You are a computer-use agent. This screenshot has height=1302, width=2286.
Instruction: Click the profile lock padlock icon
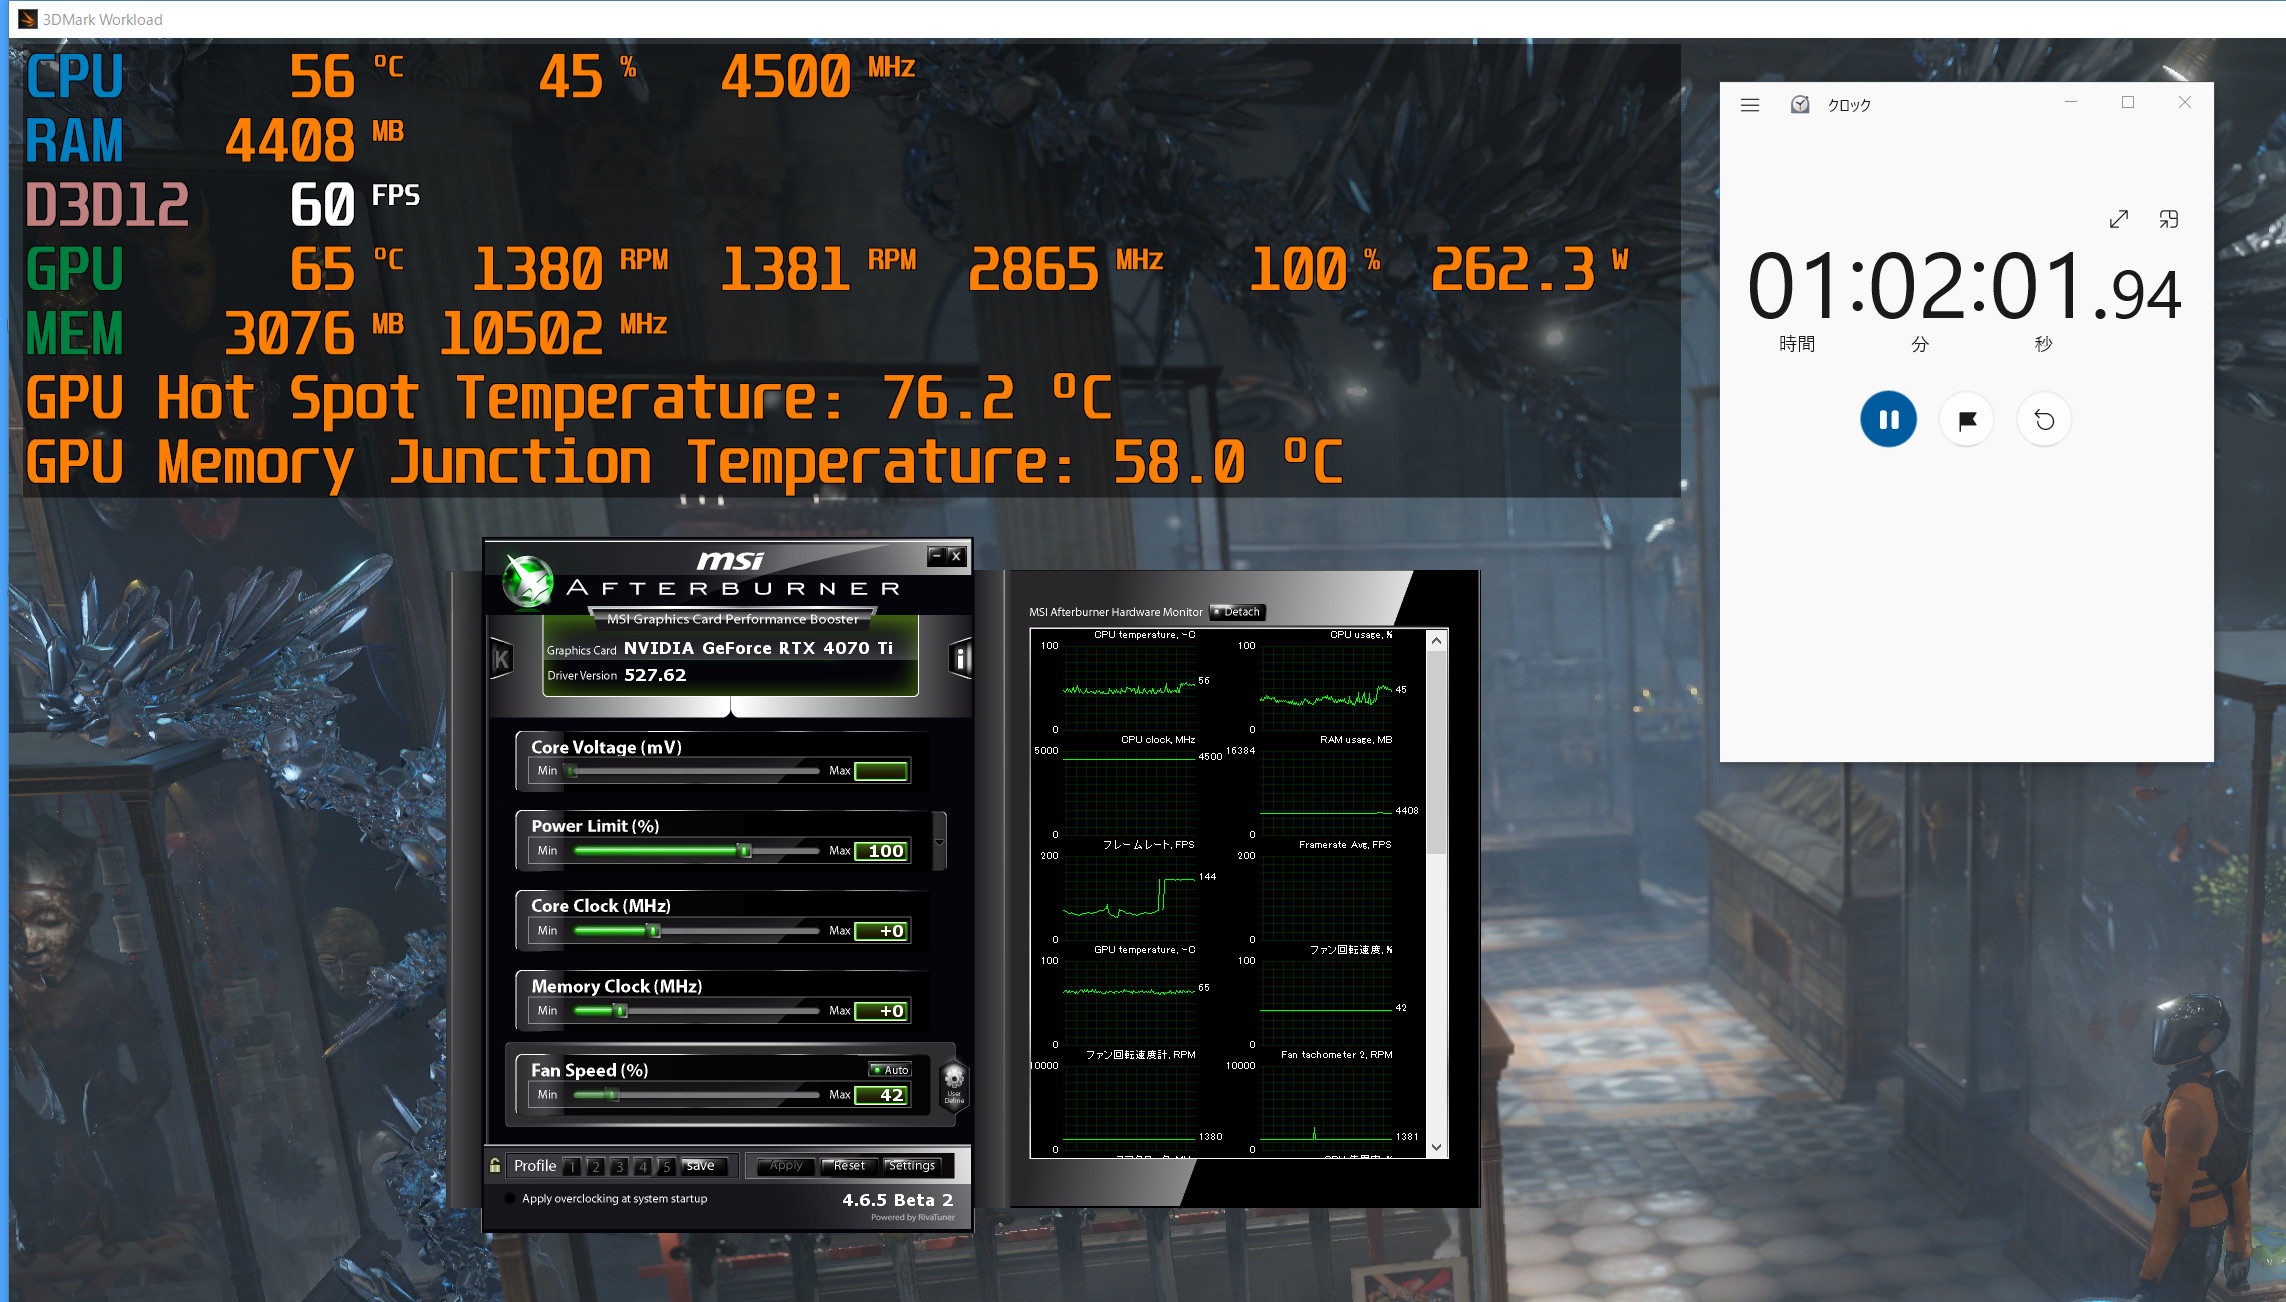(495, 1165)
